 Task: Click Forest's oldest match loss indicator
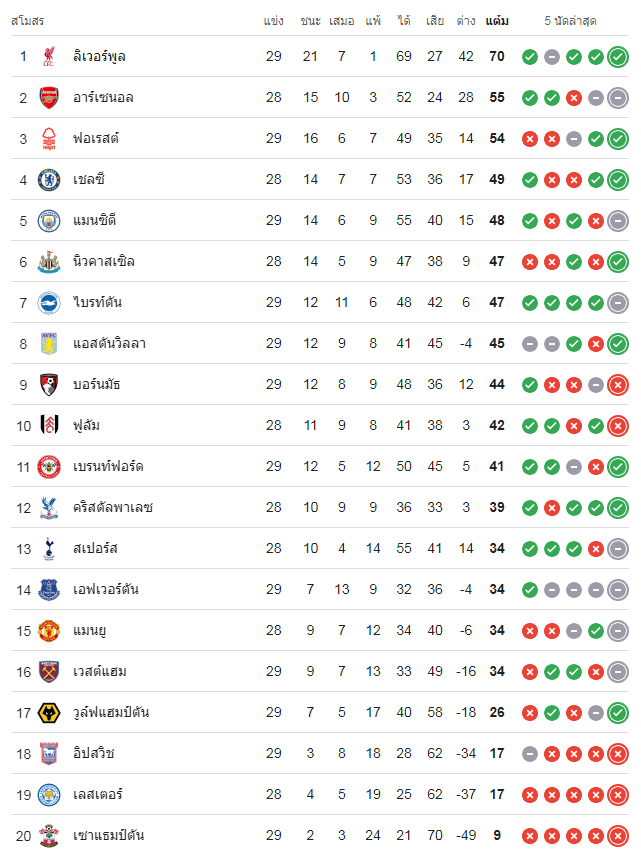coord(530,139)
